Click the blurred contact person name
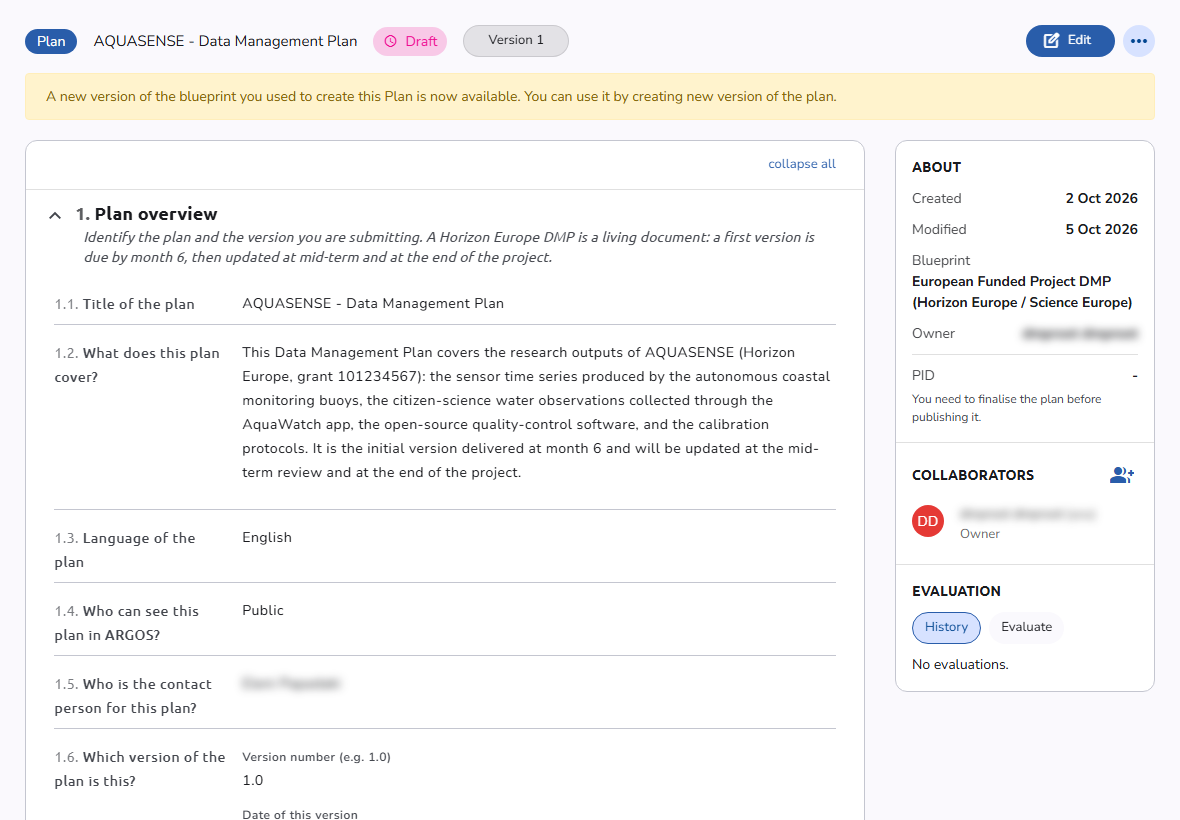 [x=290, y=683]
